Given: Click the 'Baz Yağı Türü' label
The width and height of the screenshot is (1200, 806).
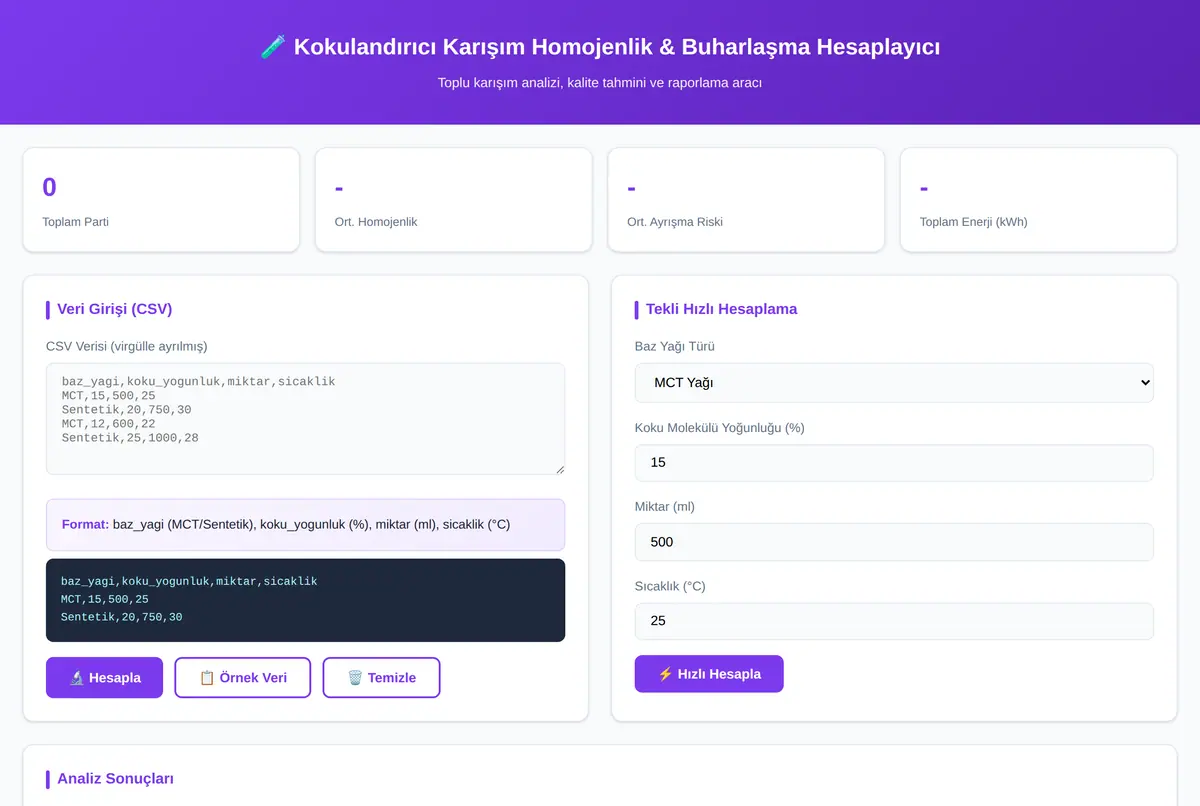Looking at the screenshot, I should (675, 347).
